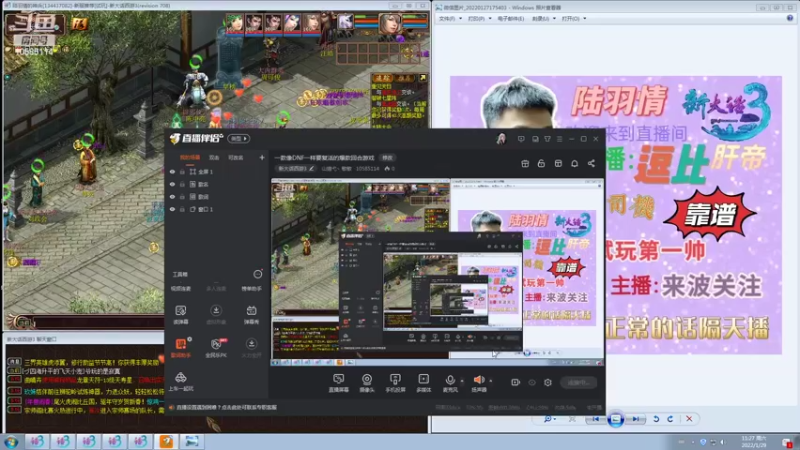The height and width of the screenshot is (450, 800).
Task: Toggle visibility of the third source row
Action: 172,196
